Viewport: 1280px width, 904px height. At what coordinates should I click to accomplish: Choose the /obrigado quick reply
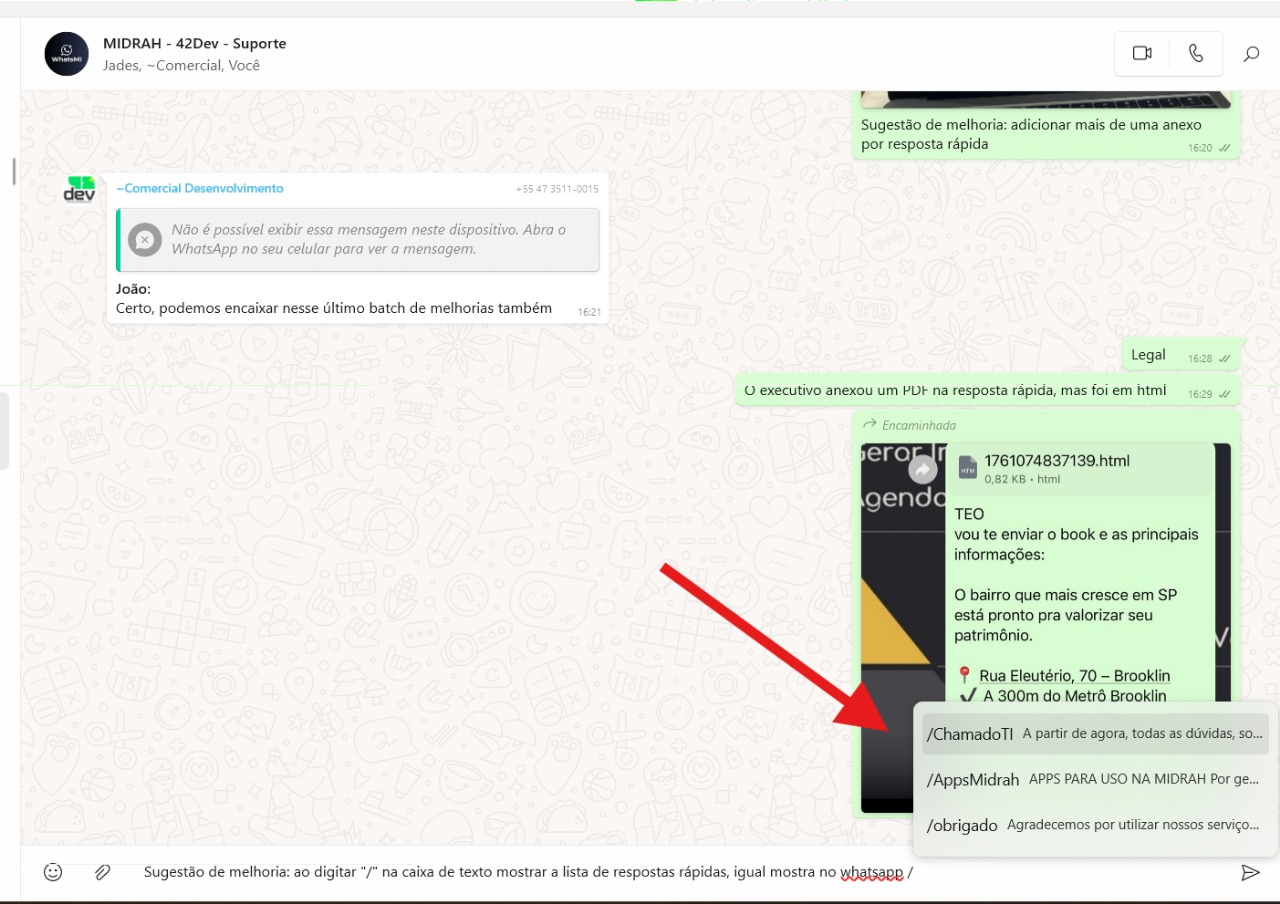click(1095, 825)
